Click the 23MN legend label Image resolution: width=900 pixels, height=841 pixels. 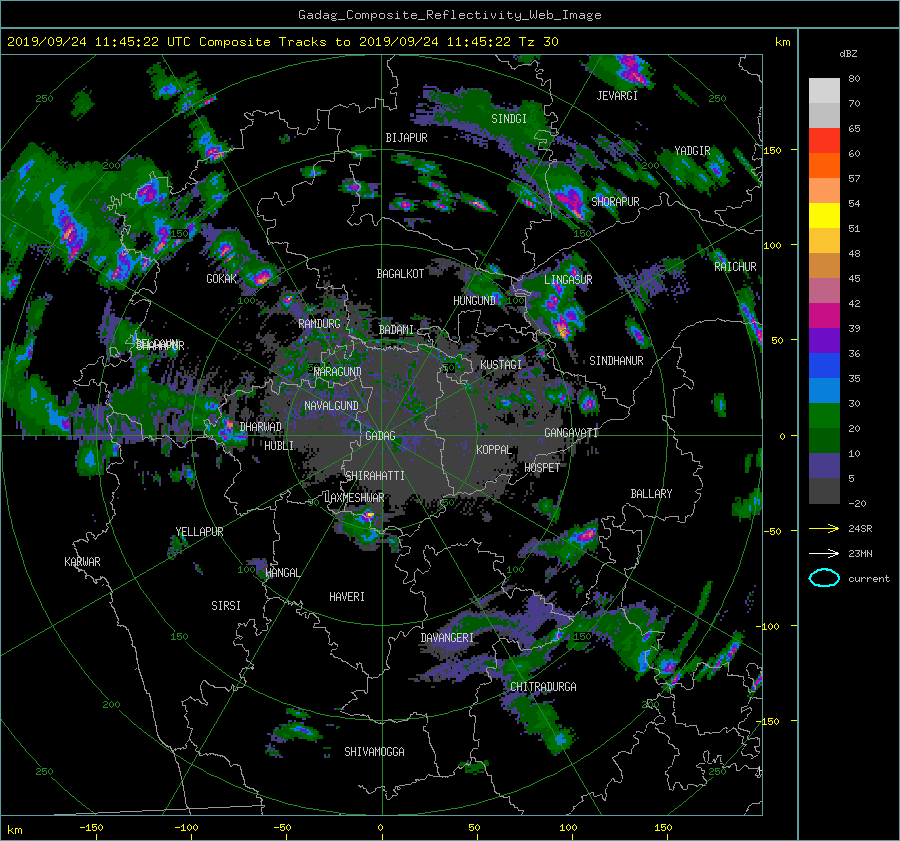pos(860,553)
